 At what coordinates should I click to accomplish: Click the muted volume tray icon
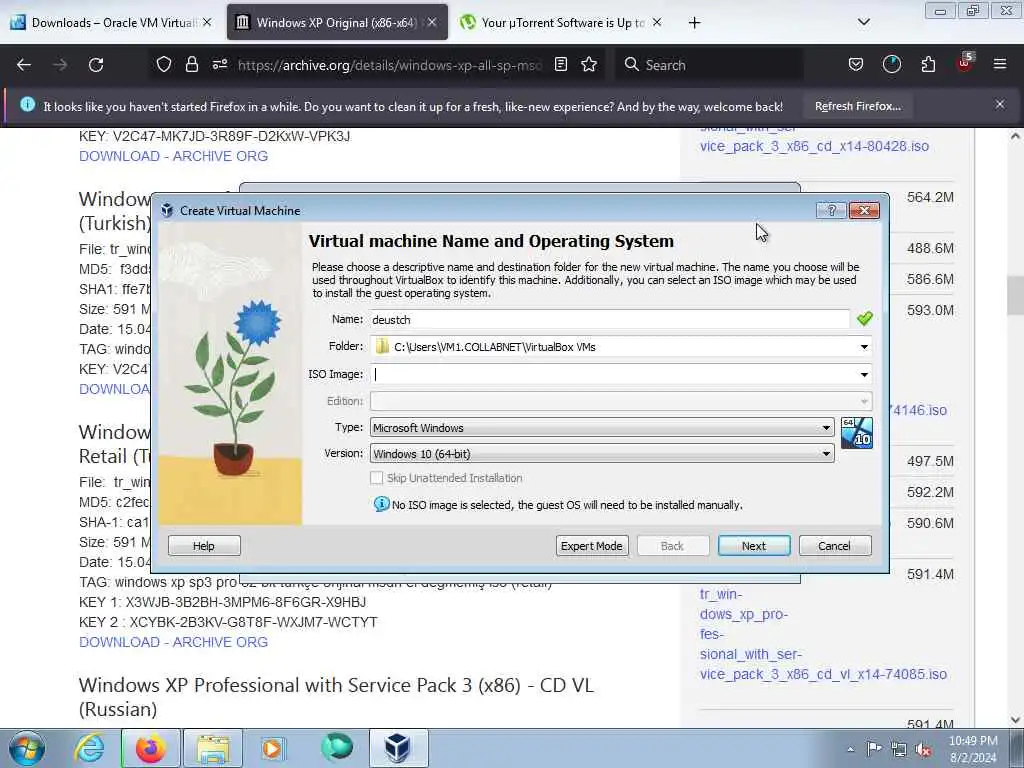tap(923, 750)
